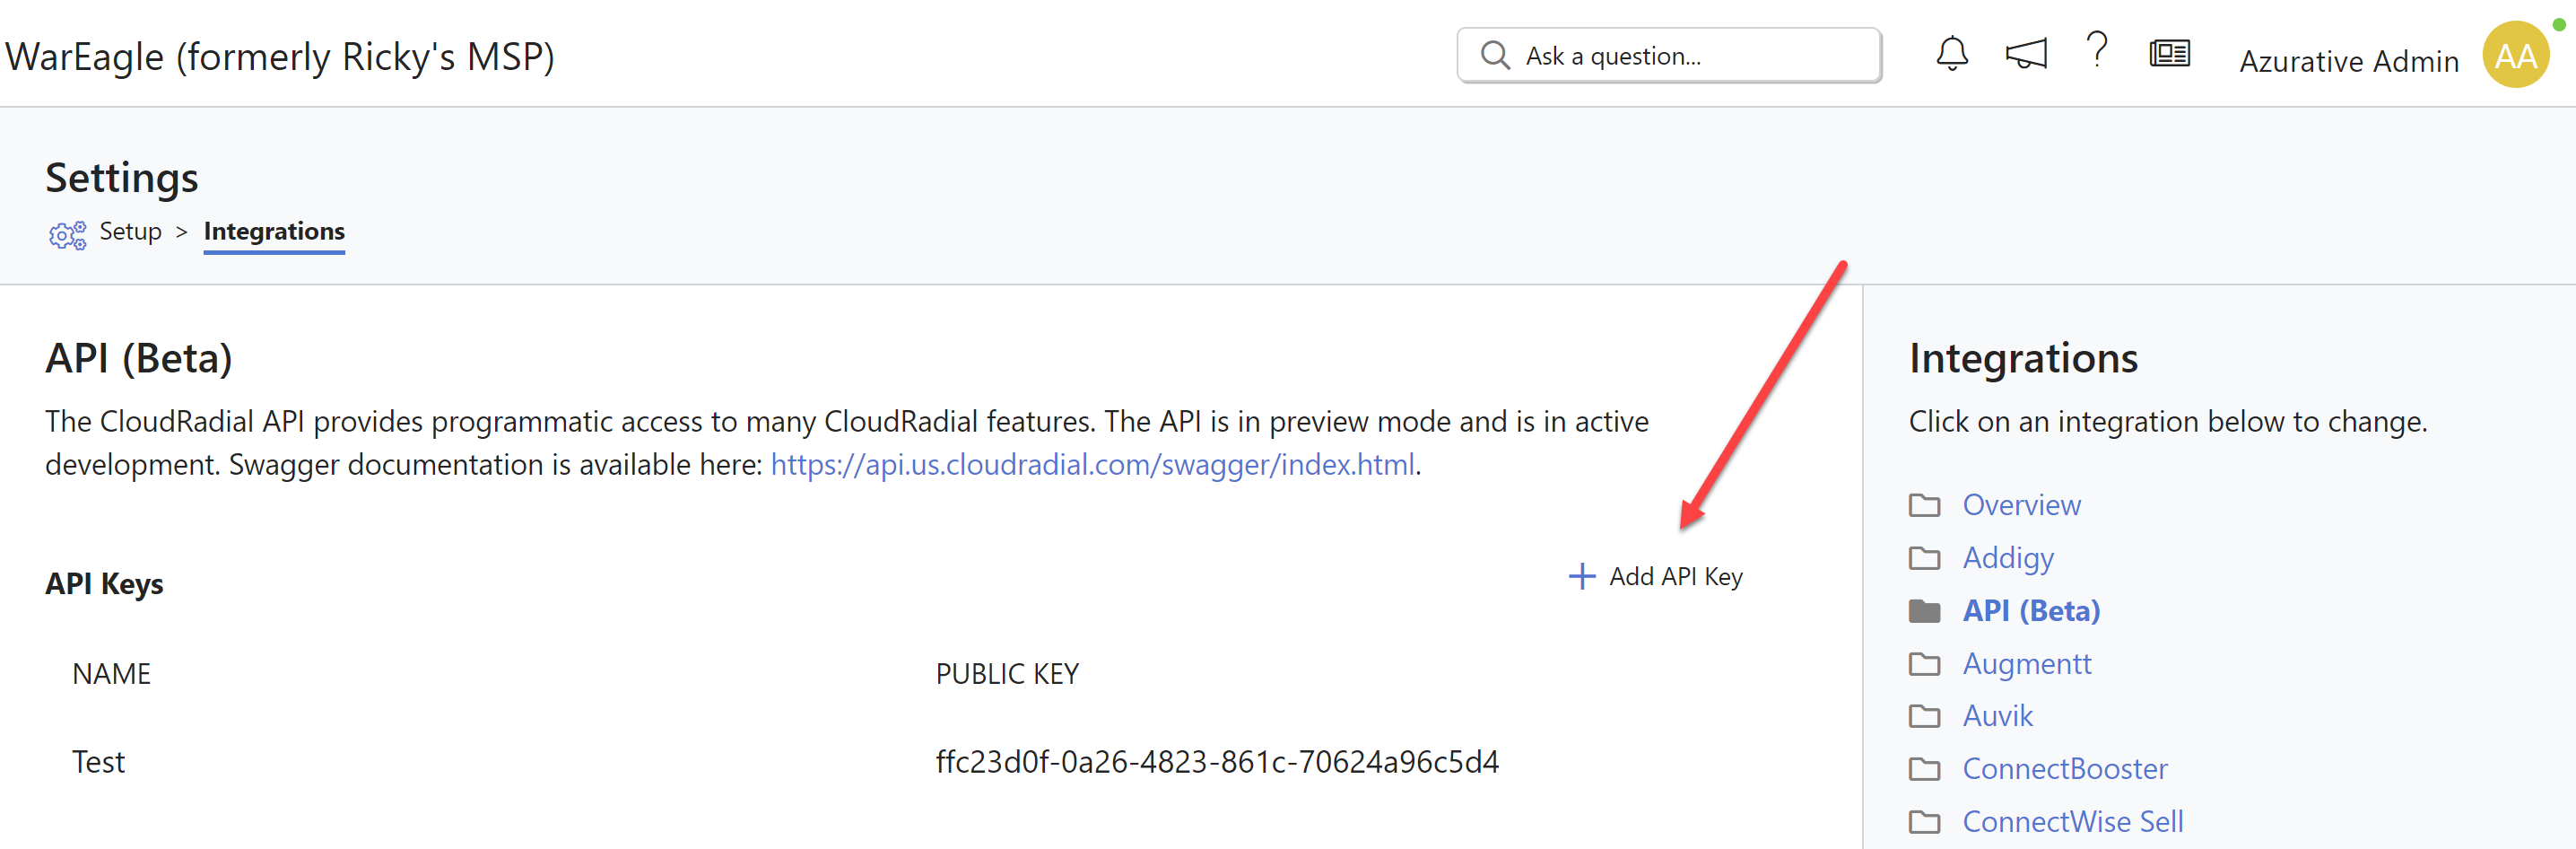Click the Add API Key button

point(1656,577)
